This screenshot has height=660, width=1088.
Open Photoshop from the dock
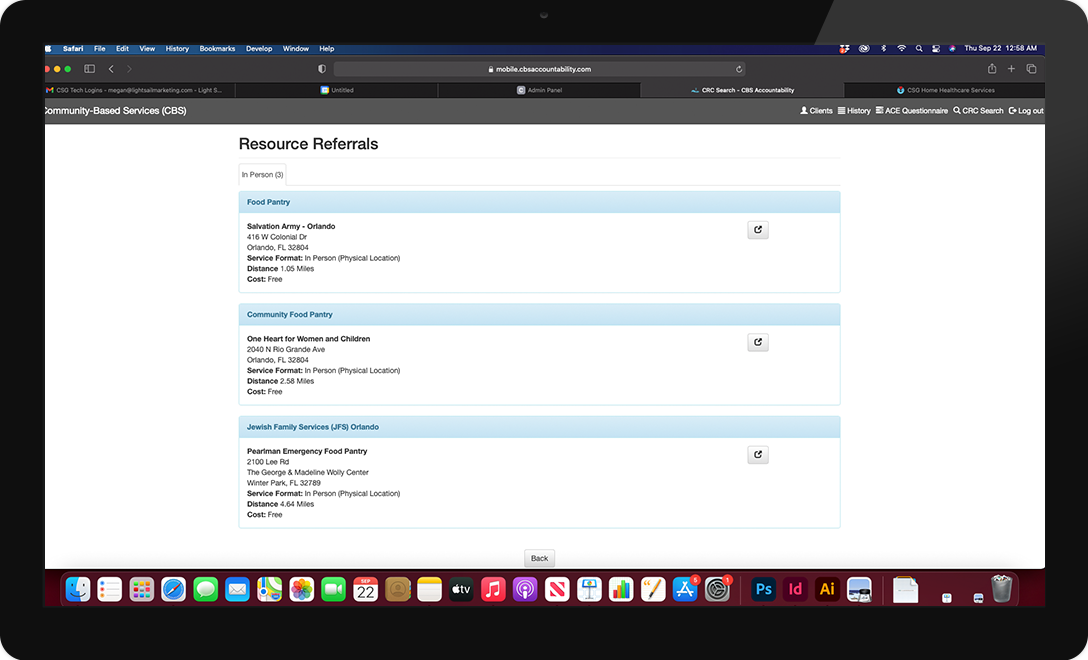pos(763,589)
